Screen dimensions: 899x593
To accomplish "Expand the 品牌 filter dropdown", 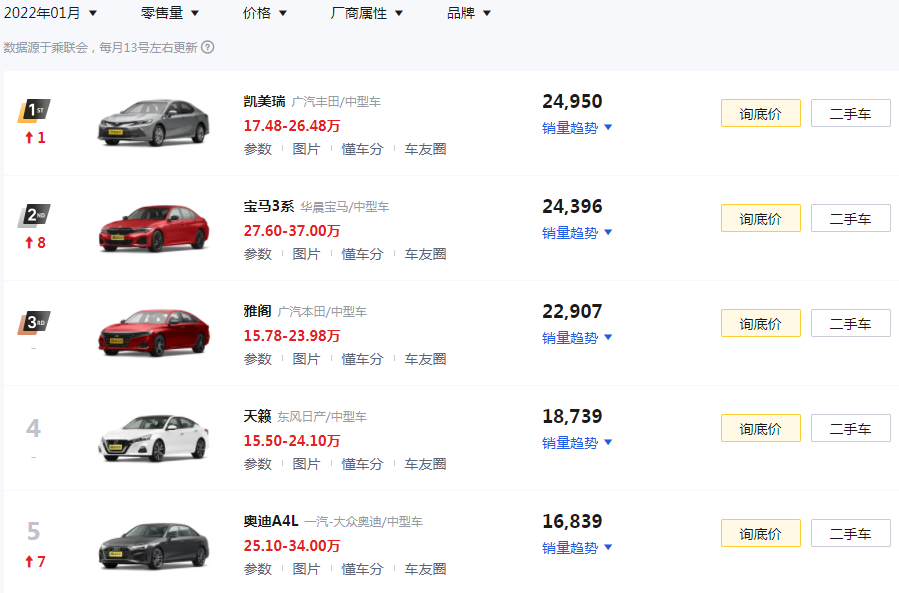I will click(x=469, y=13).
